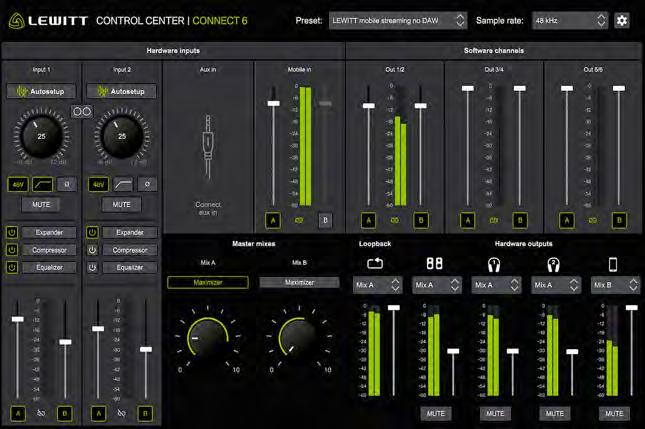Toggle Input 2 Expander power icon
The height and width of the screenshot is (429, 645).
point(92,232)
